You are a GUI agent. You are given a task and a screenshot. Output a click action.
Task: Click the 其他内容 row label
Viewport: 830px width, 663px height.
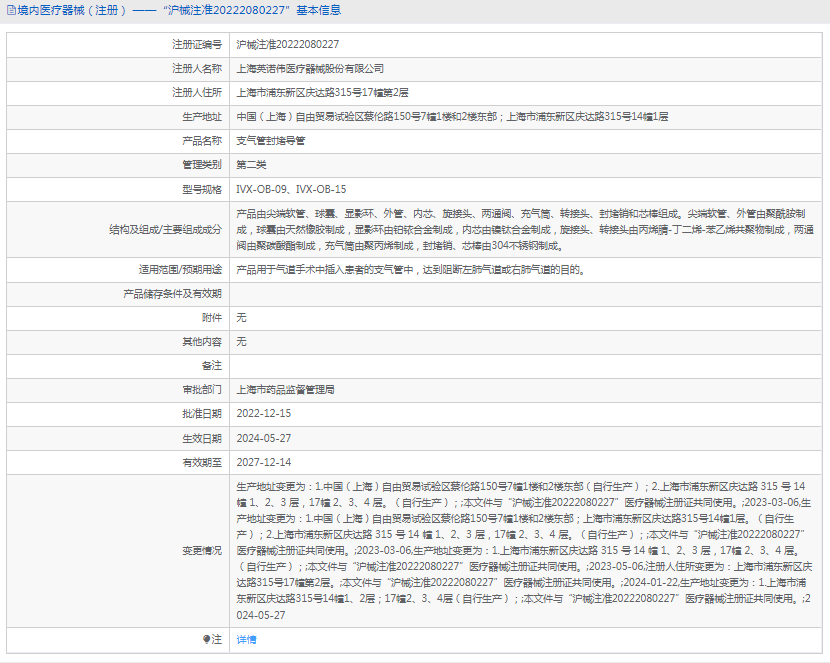(x=202, y=342)
